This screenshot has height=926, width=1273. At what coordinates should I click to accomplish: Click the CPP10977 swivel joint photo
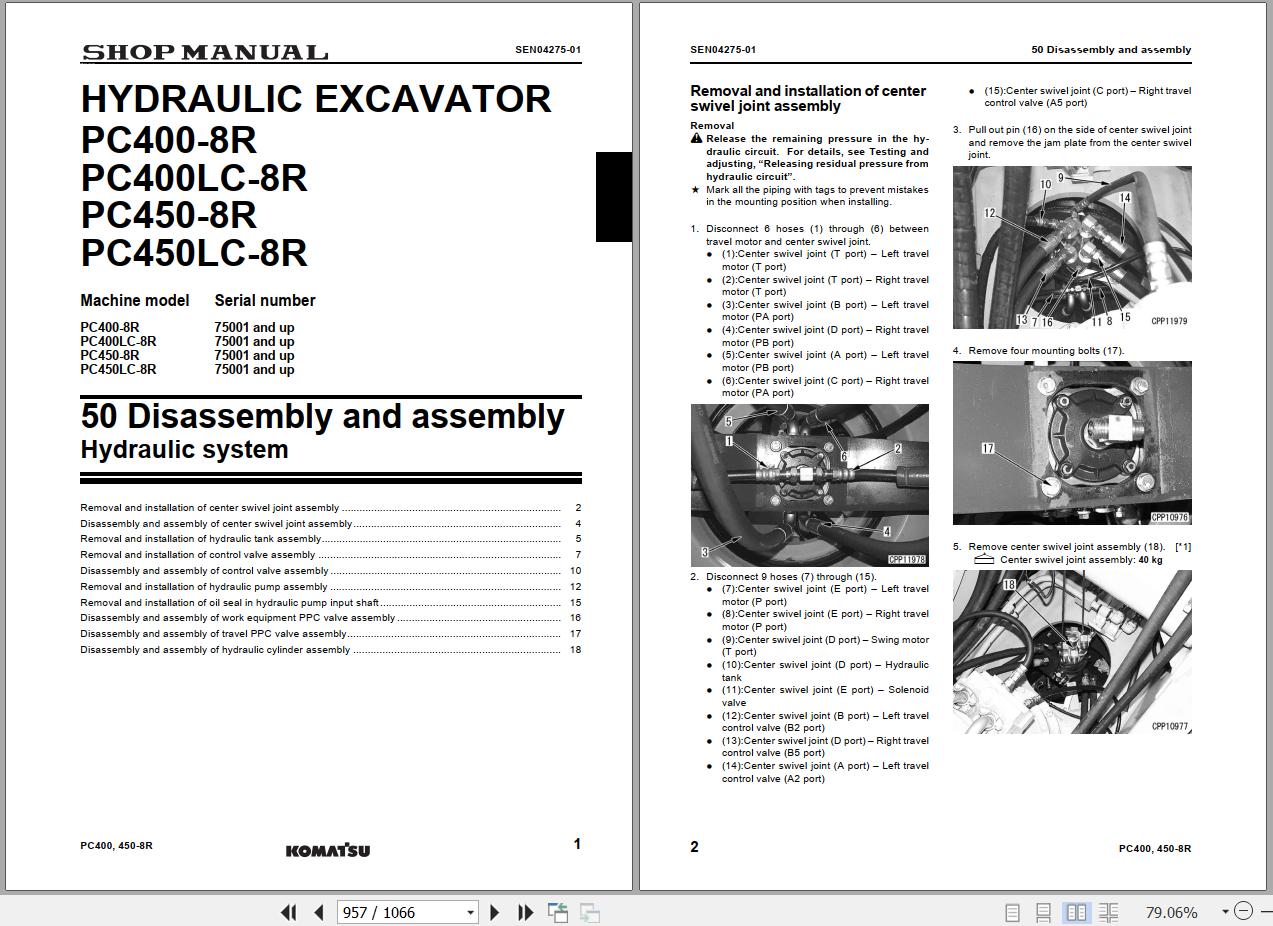coord(1072,652)
